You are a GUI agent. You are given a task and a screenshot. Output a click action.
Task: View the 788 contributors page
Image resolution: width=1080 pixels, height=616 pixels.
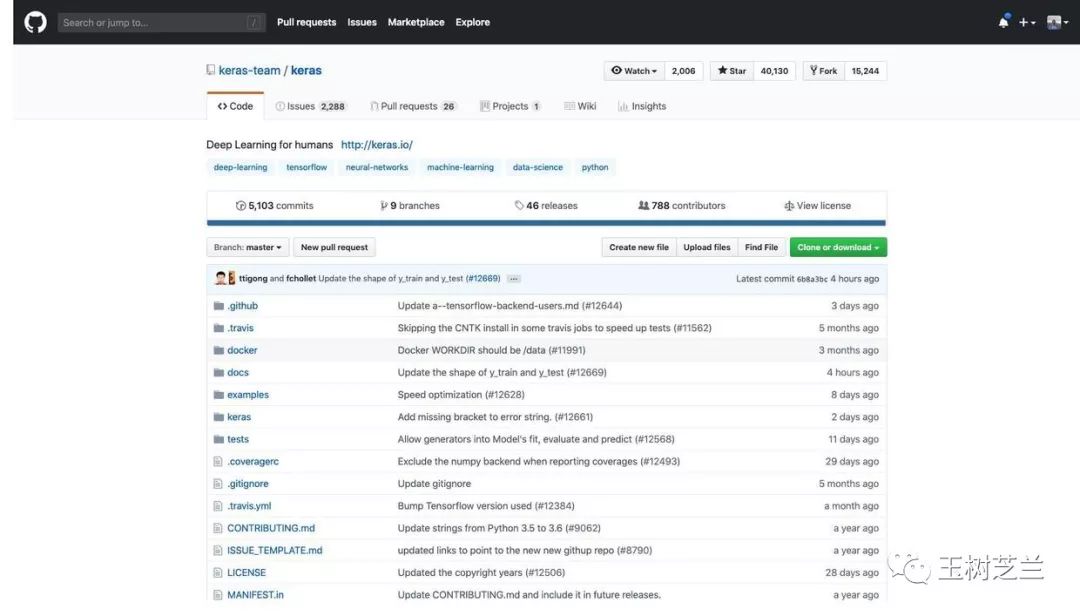[x=681, y=205]
